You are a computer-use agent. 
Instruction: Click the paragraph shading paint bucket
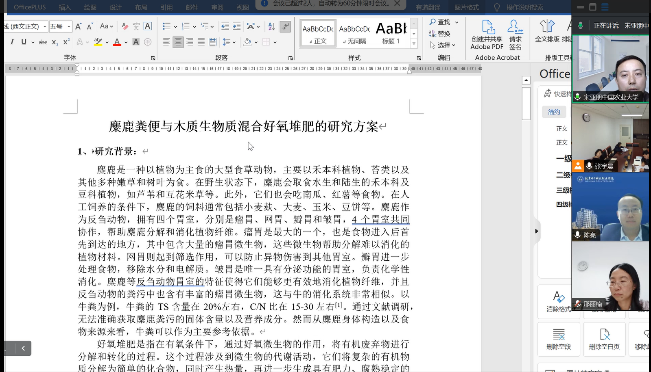pos(247,42)
